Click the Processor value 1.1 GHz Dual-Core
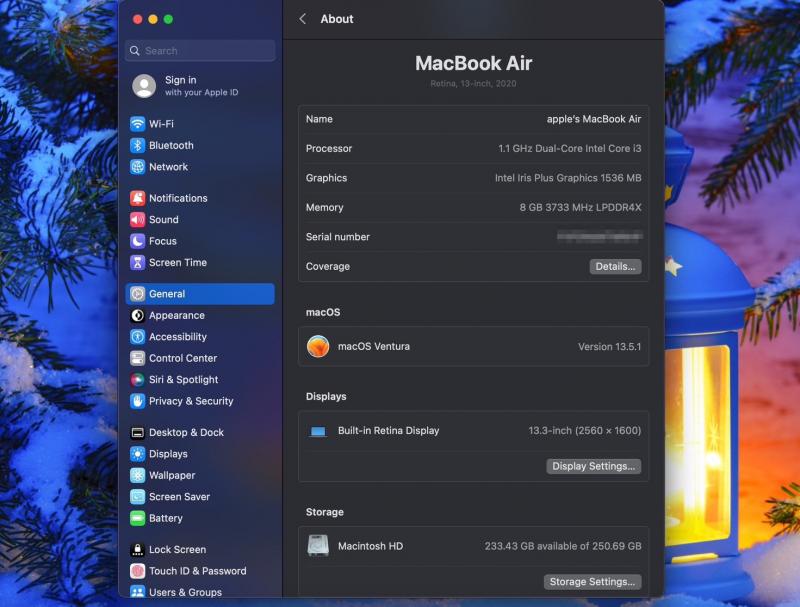 click(x=570, y=148)
